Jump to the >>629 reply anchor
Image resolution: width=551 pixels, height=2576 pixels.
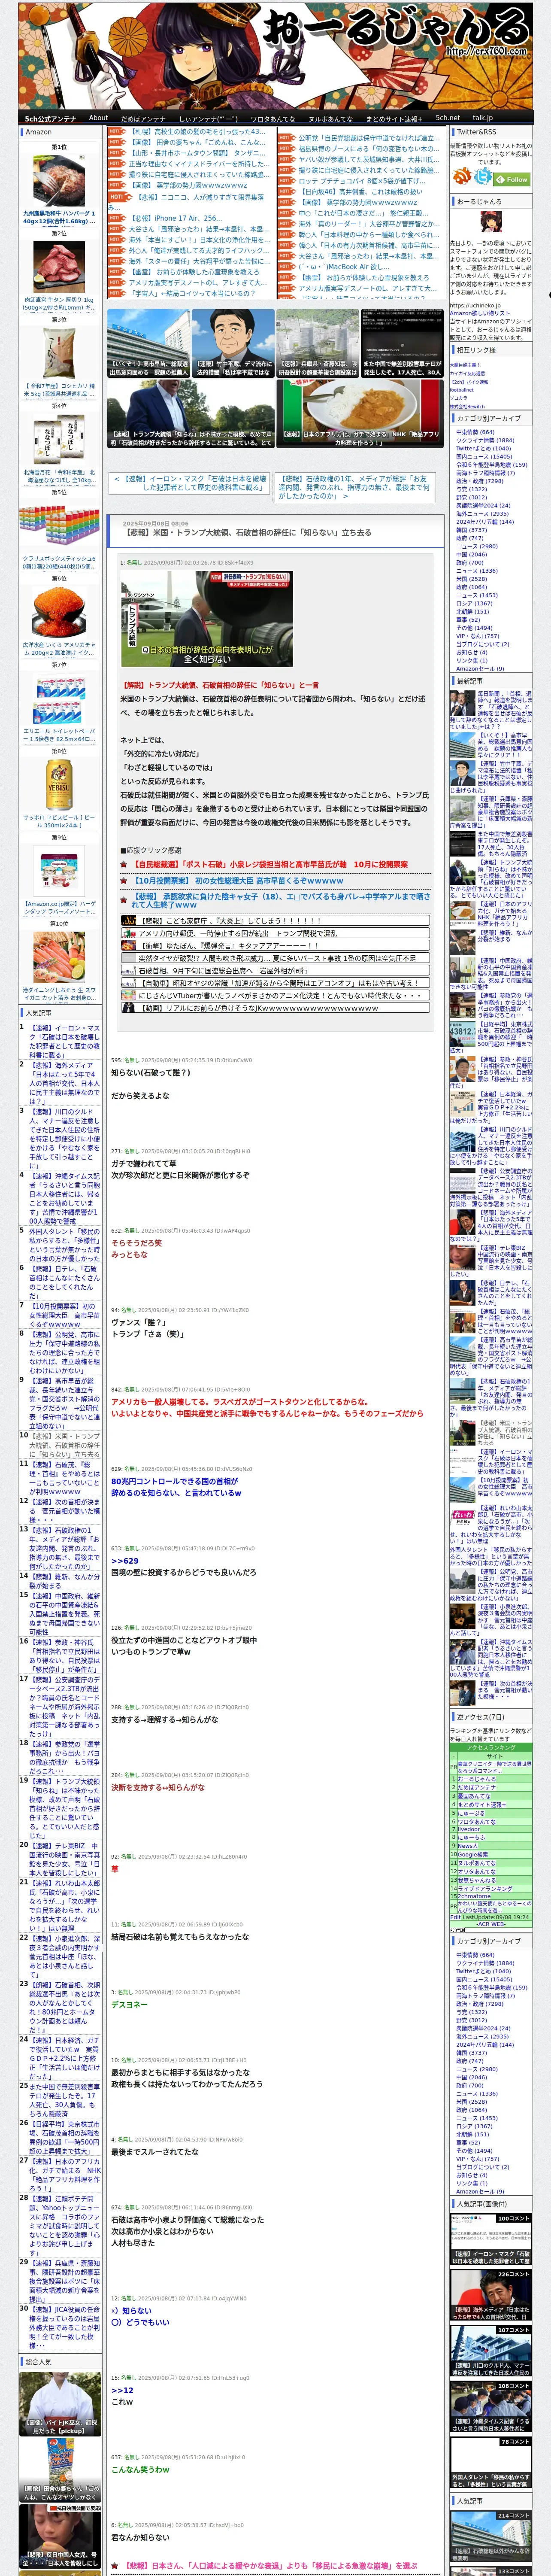(x=125, y=1560)
